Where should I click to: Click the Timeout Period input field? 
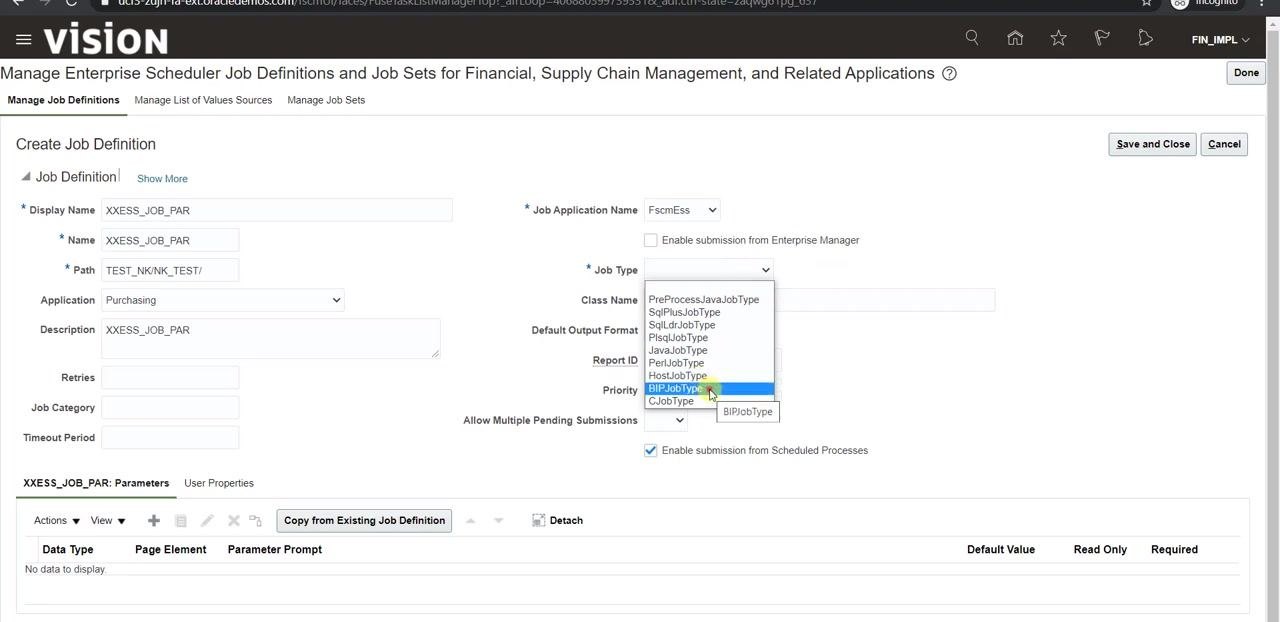point(170,437)
